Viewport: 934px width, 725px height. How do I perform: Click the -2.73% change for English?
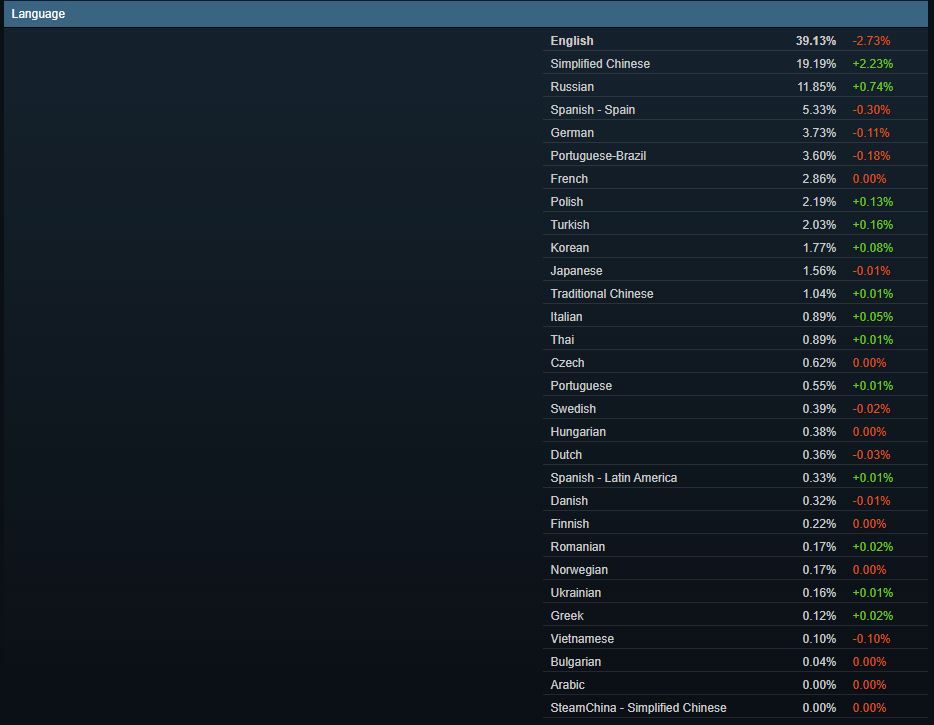point(871,41)
